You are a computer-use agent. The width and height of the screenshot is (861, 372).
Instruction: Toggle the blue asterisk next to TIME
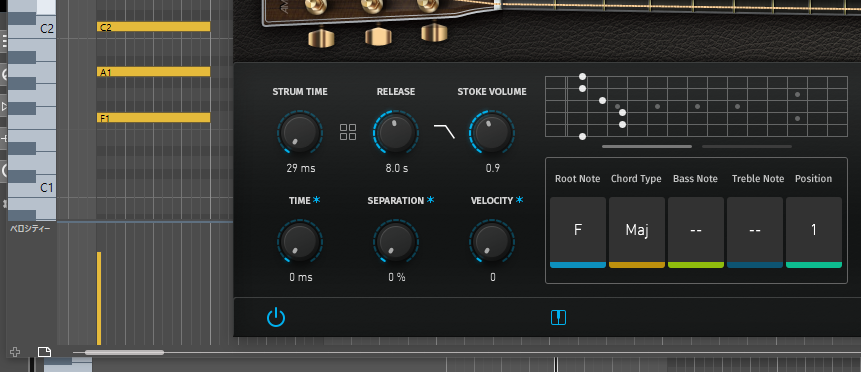(317, 200)
